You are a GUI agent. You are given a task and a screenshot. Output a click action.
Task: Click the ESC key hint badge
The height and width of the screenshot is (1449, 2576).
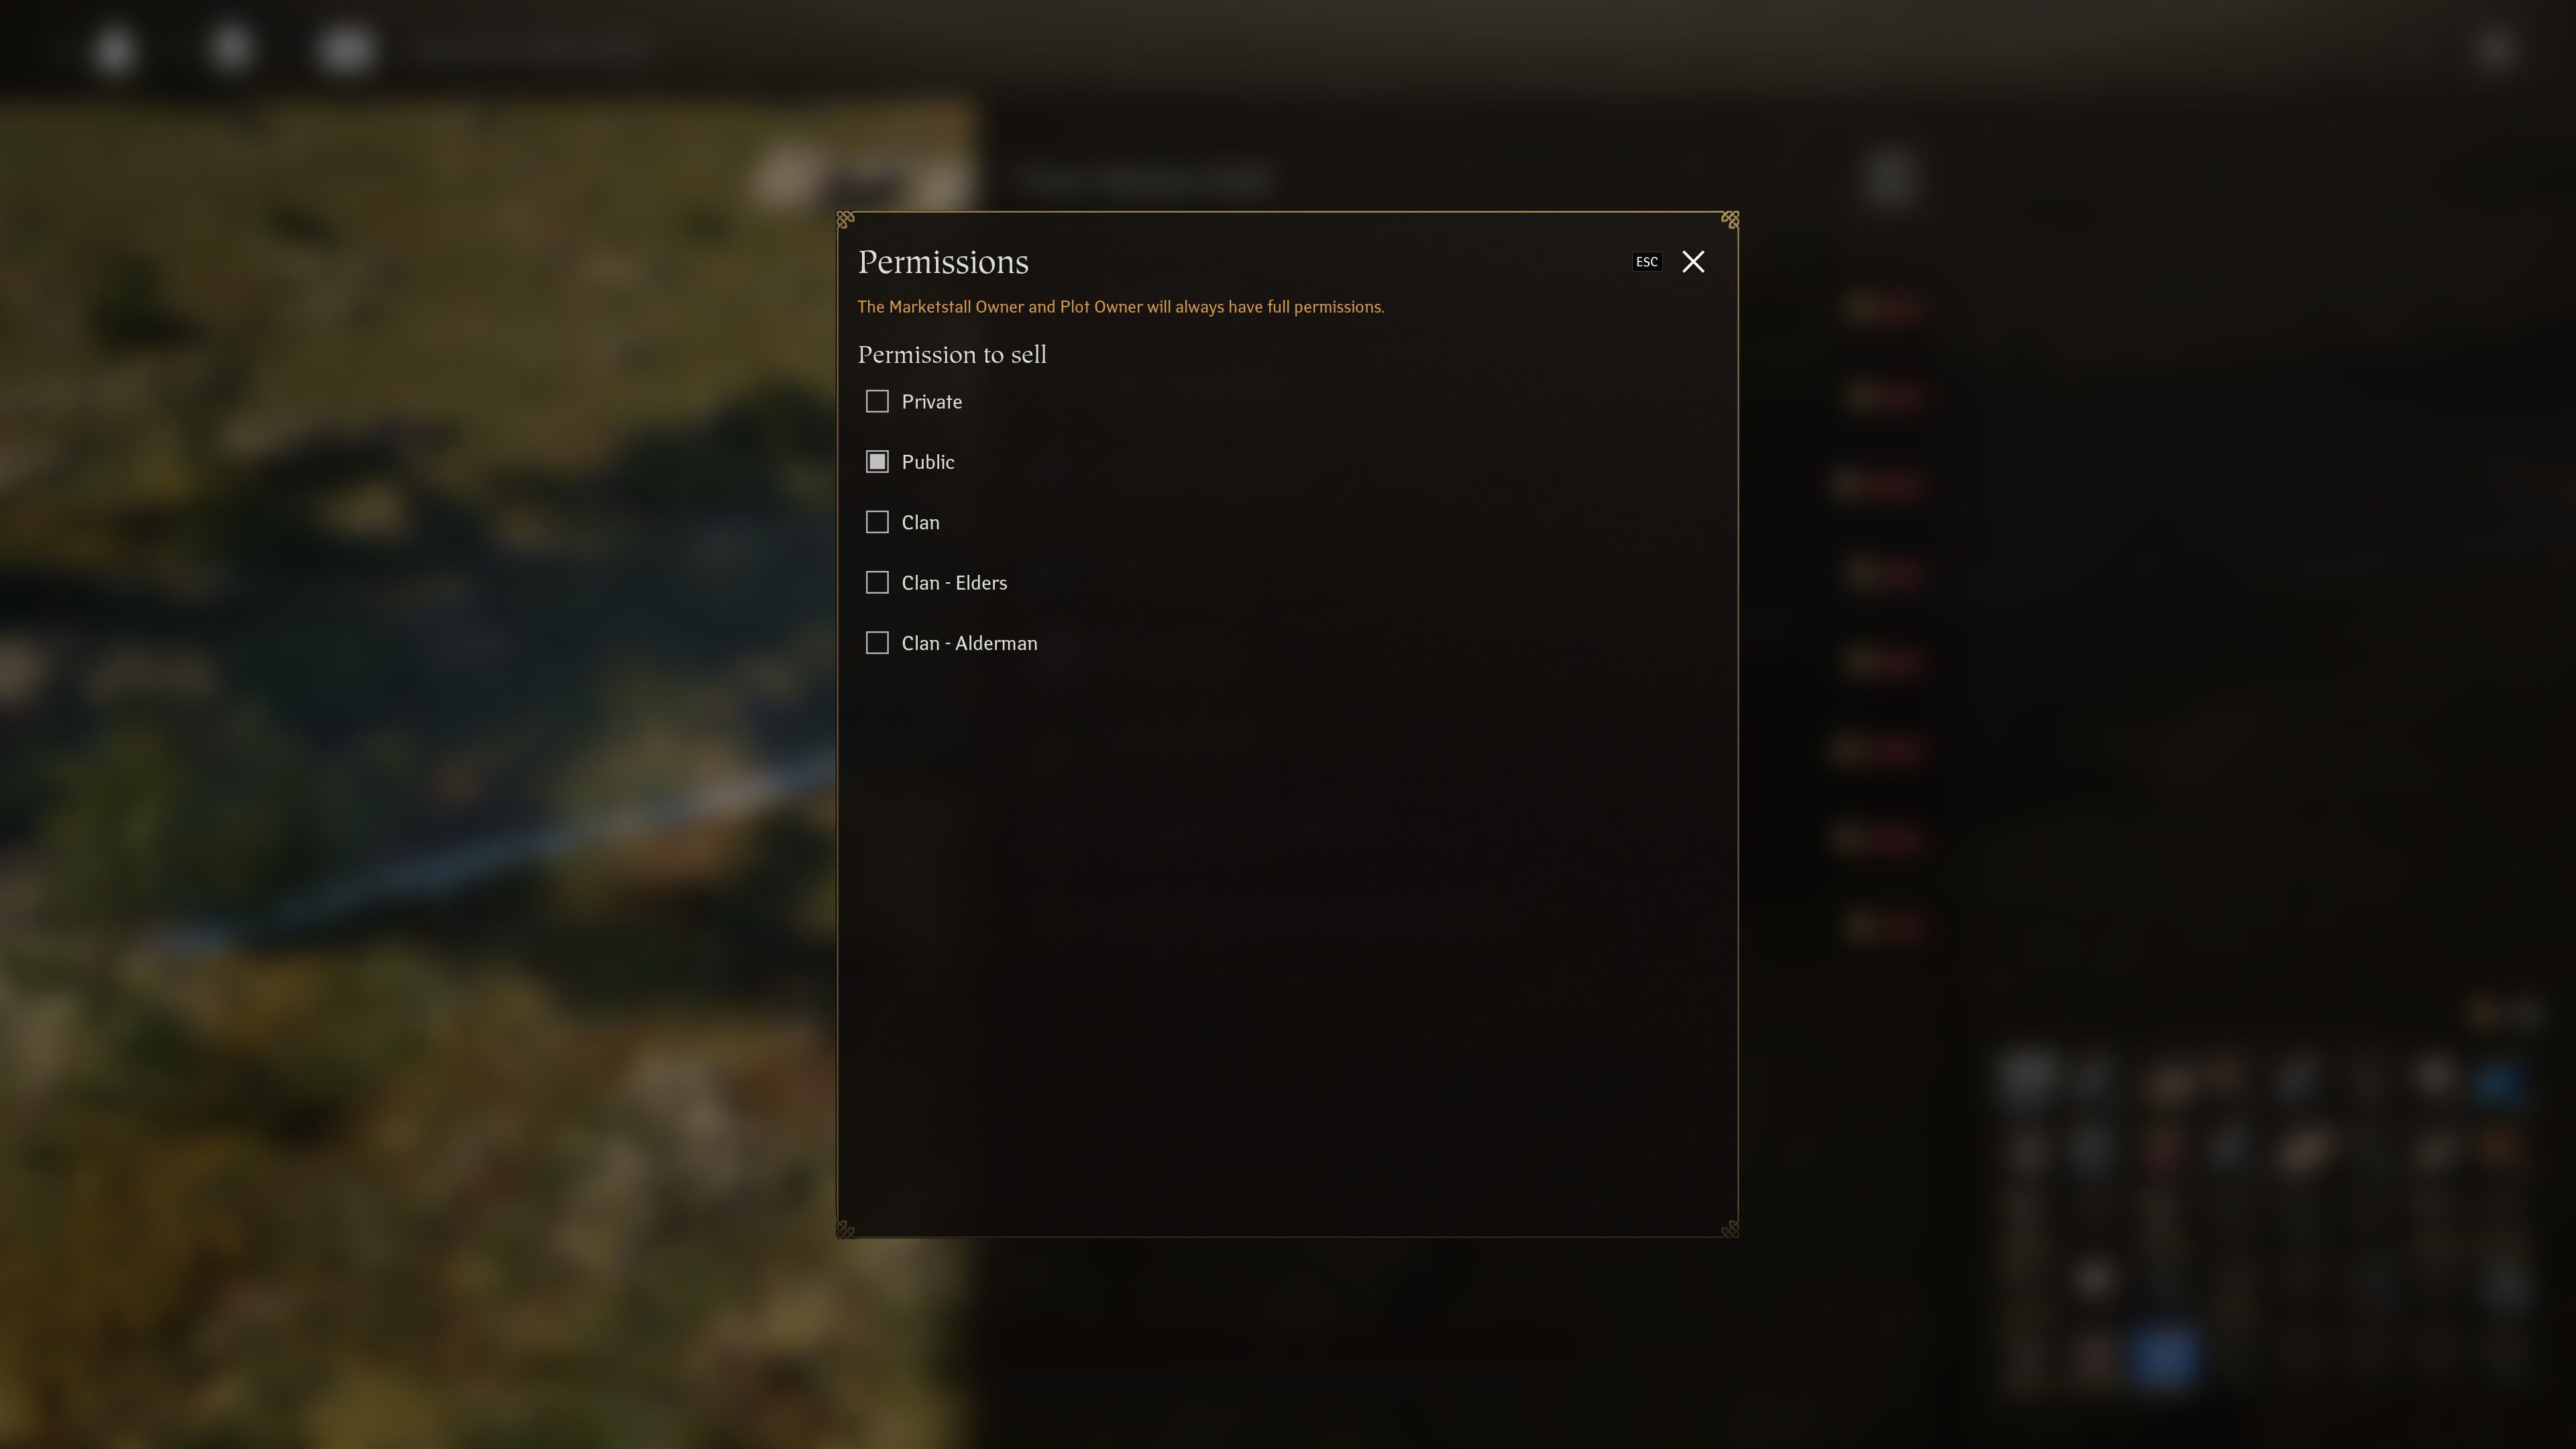tap(1646, 262)
